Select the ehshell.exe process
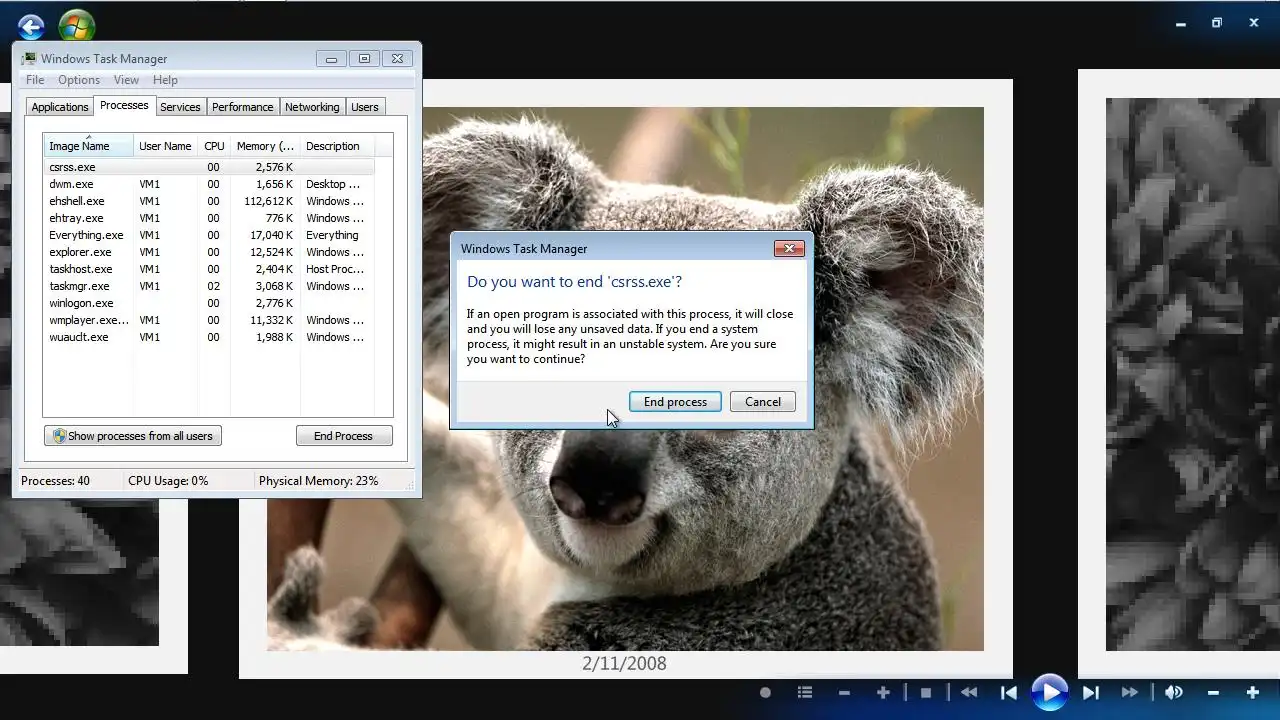This screenshot has width=1280, height=720. (209, 201)
